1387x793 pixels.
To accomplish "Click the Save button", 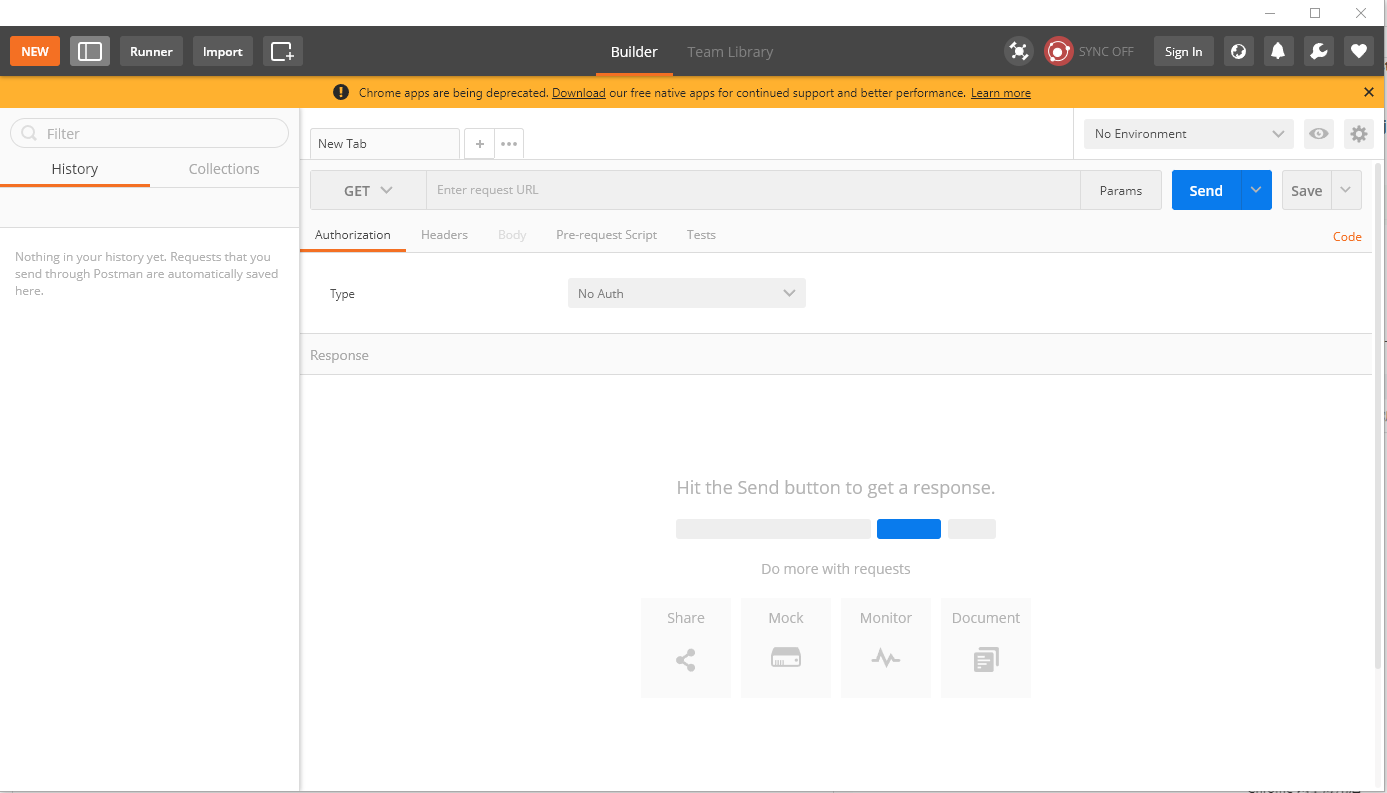I will [x=1306, y=190].
